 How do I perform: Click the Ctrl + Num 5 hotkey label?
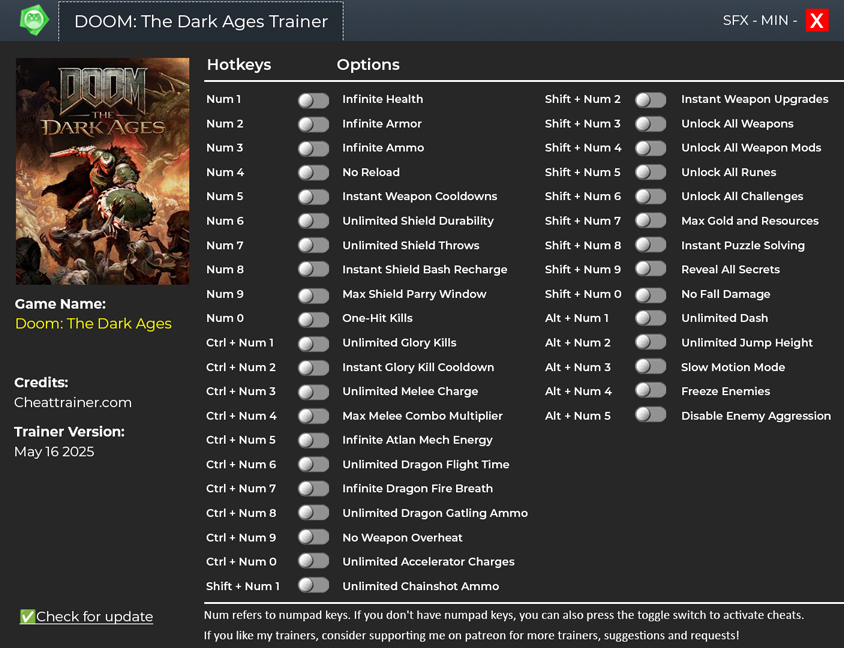click(x=241, y=440)
